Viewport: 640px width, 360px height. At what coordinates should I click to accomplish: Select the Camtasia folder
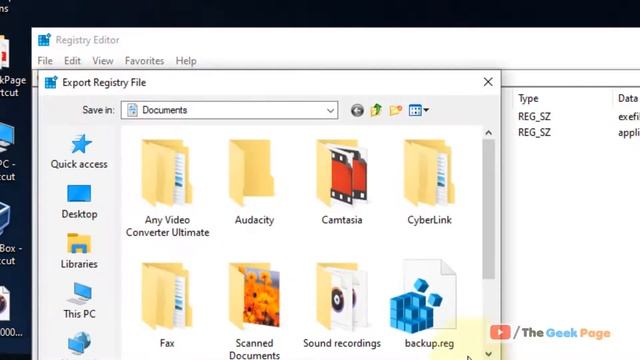342,182
